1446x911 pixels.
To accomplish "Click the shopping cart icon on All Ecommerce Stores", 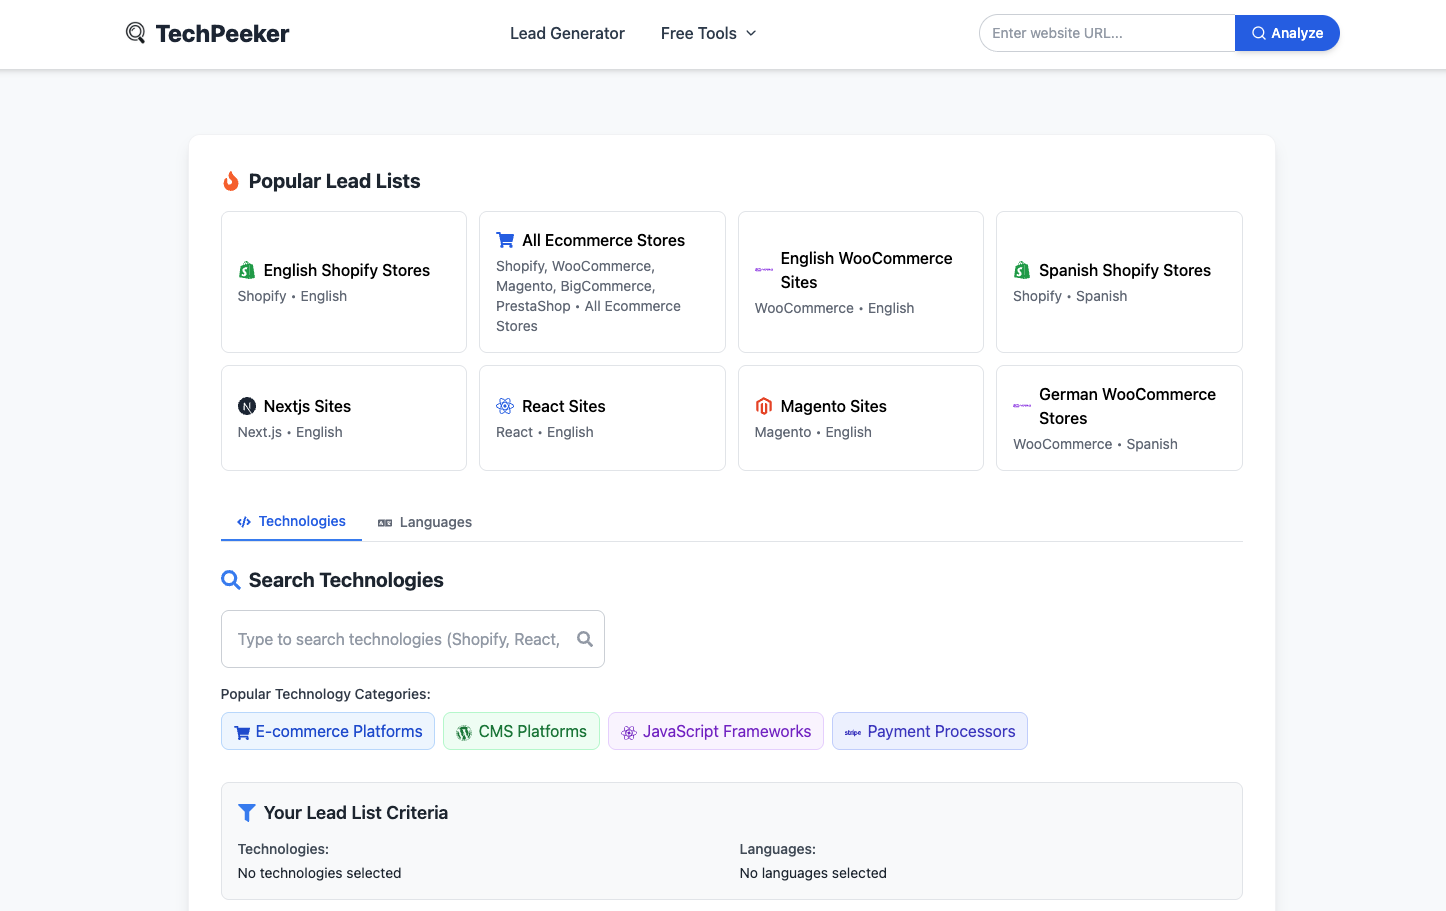I will [505, 240].
